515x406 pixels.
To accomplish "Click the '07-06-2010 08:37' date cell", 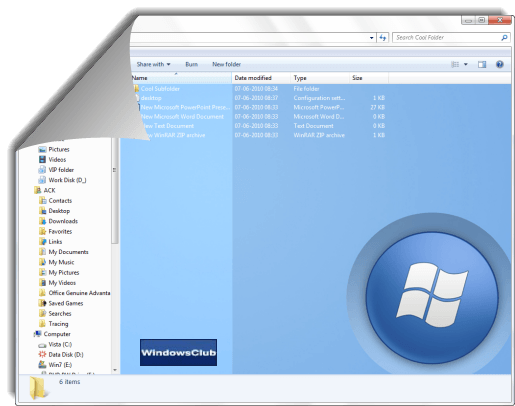I will 256,98.
